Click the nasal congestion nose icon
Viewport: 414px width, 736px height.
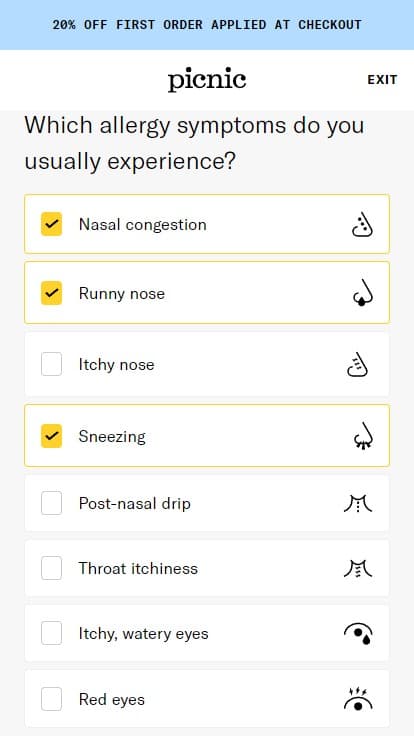click(362, 224)
